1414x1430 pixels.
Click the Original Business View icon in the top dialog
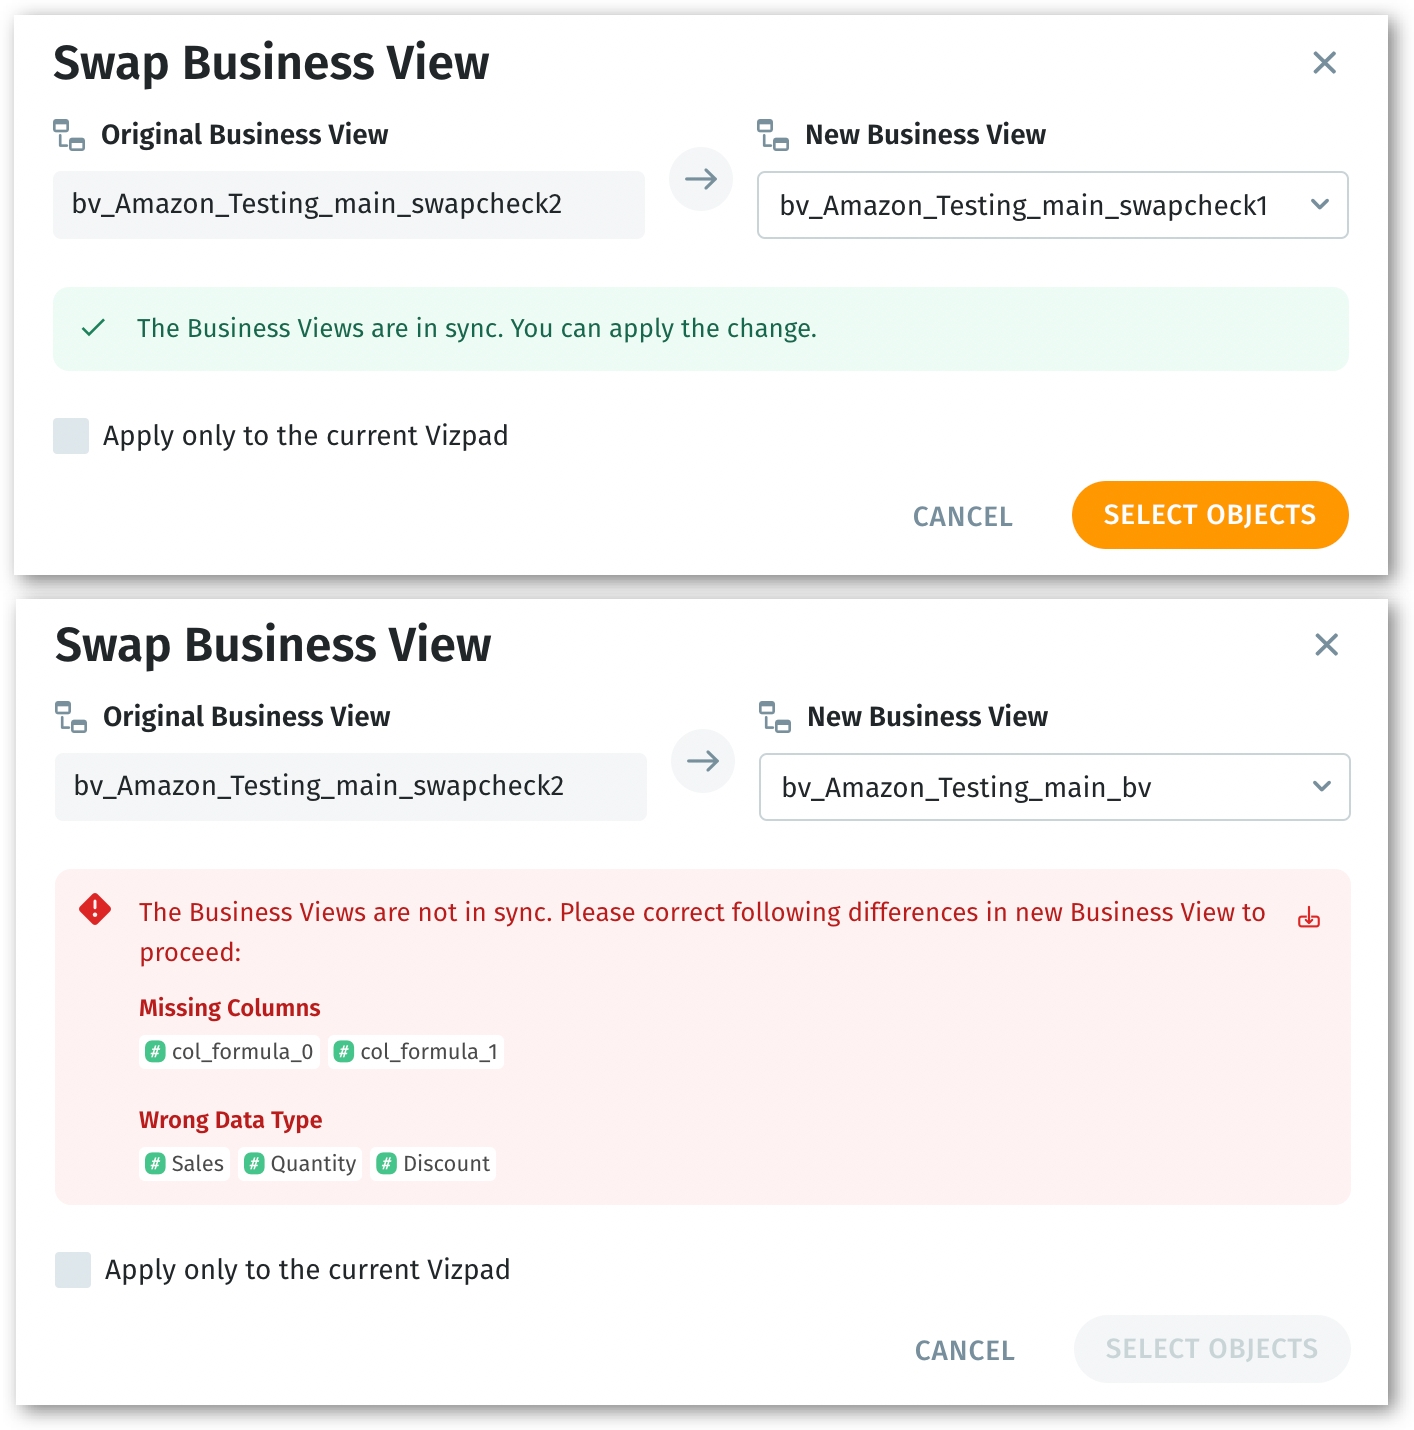69,134
